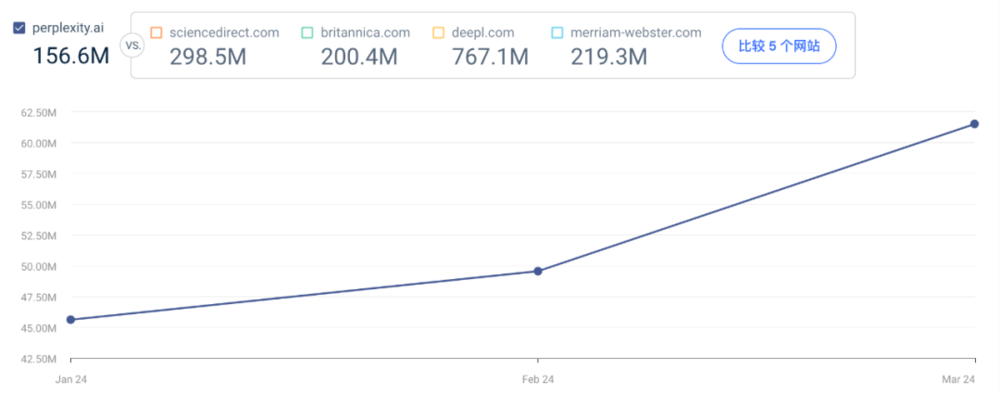Click the VS. circle badge
This screenshot has height=394, width=1000.
click(133, 46)
